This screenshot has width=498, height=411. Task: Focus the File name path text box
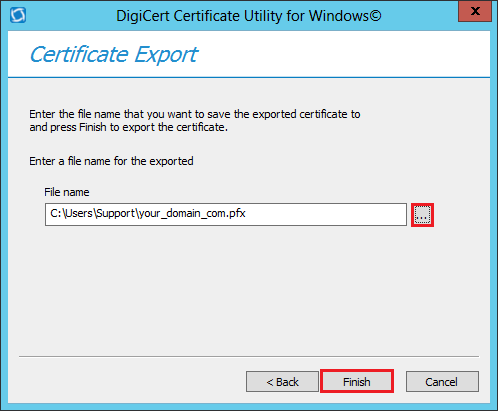click(x=226, y=215)
